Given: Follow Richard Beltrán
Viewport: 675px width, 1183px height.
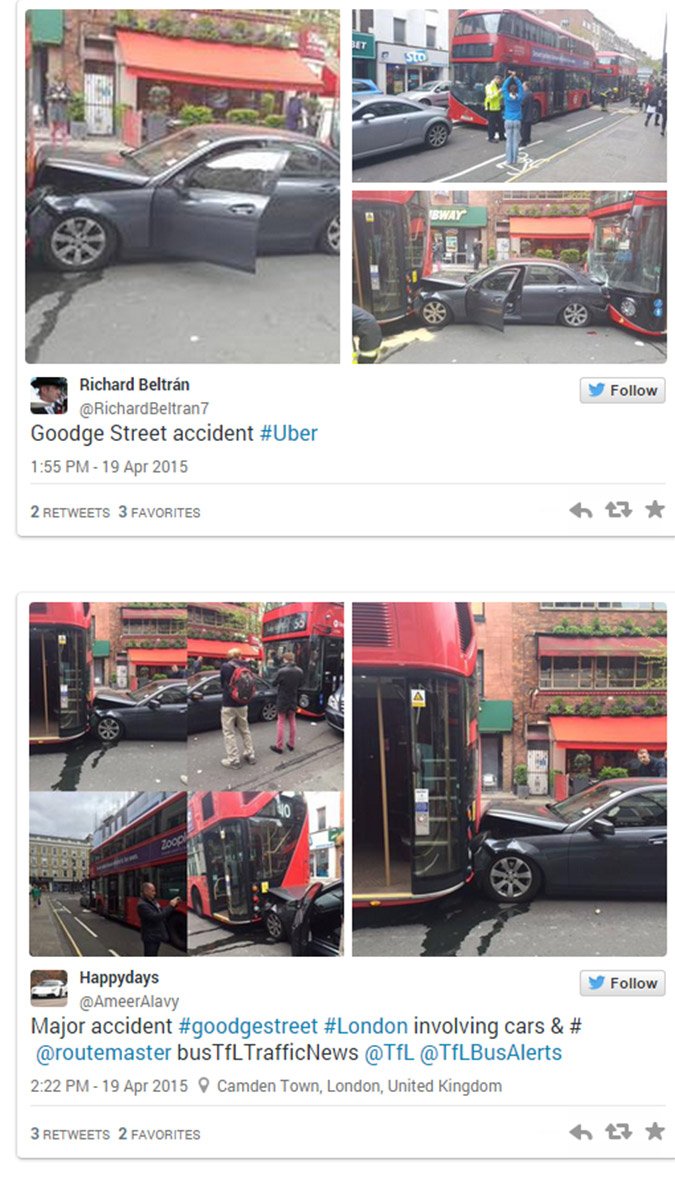Looking at the screenshot, I should tap(623, 390).
